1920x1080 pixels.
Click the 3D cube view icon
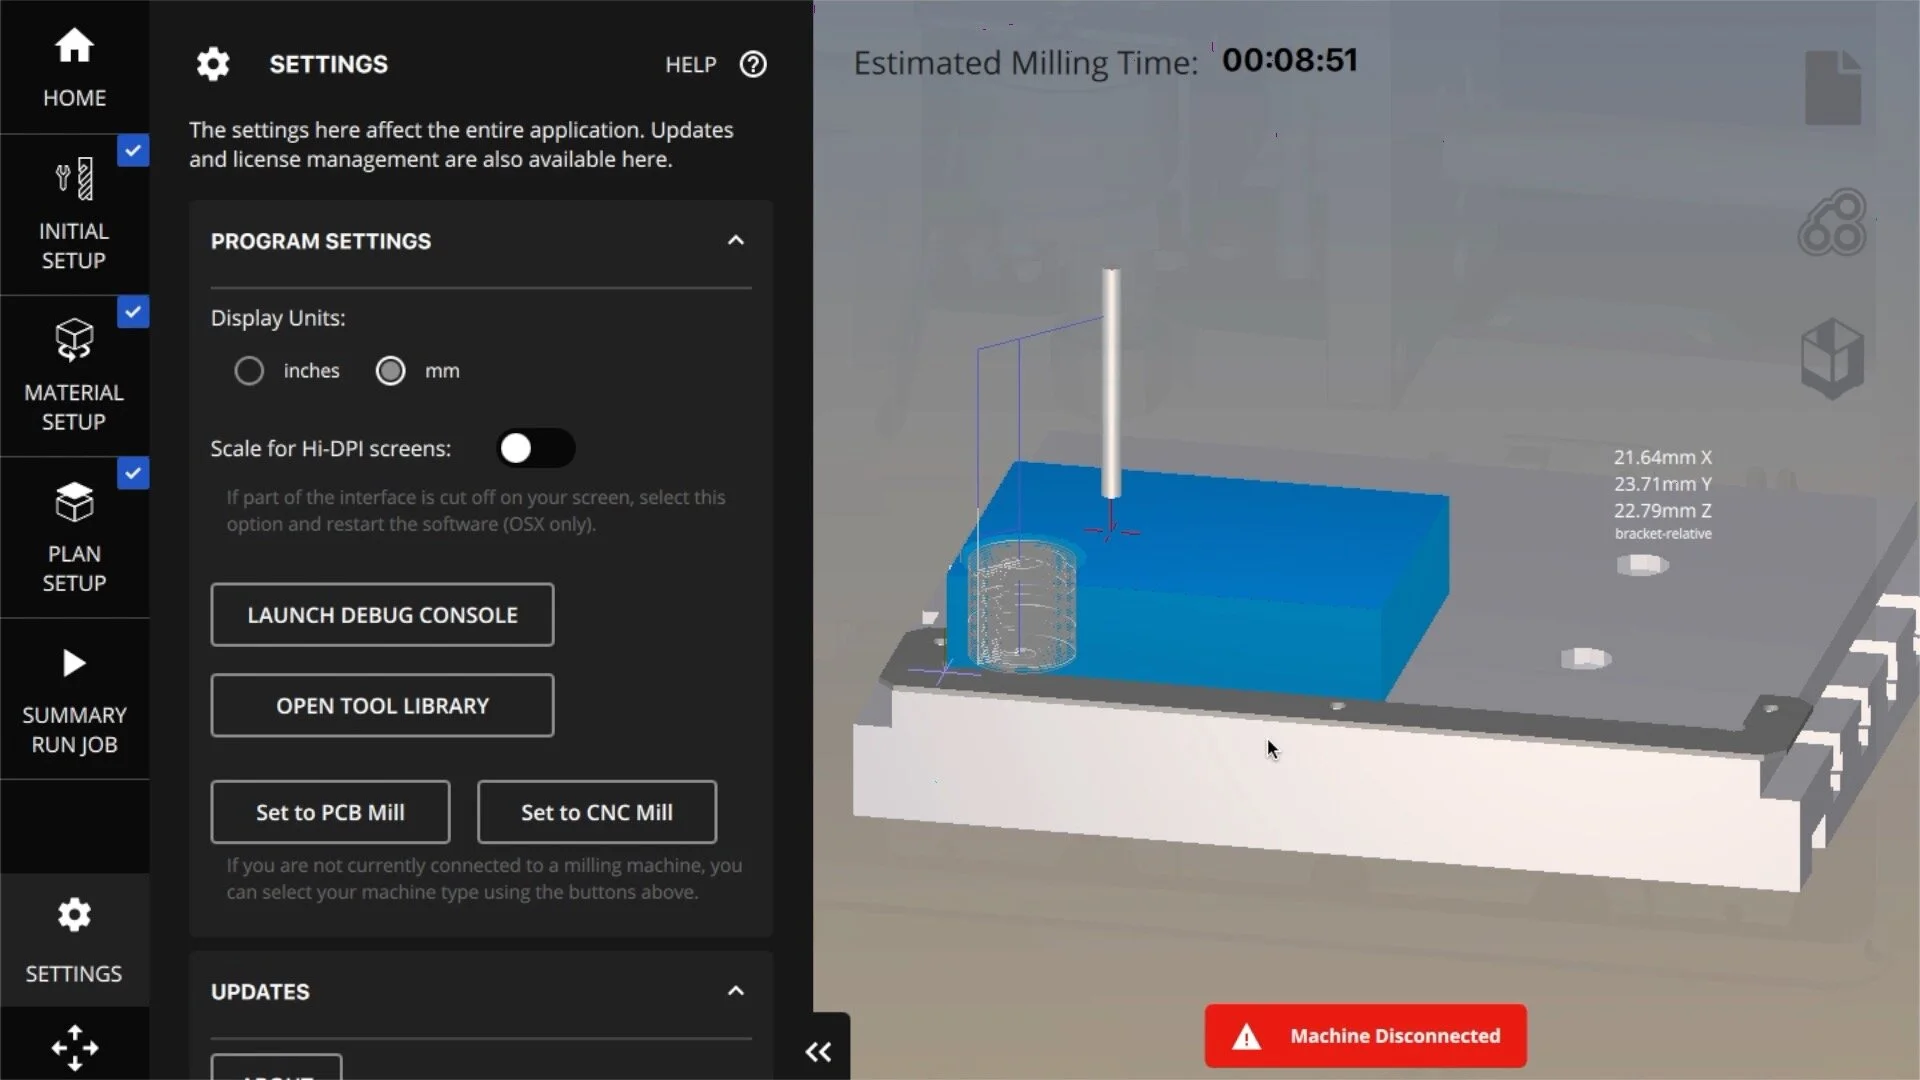(x=1832, y=358)
